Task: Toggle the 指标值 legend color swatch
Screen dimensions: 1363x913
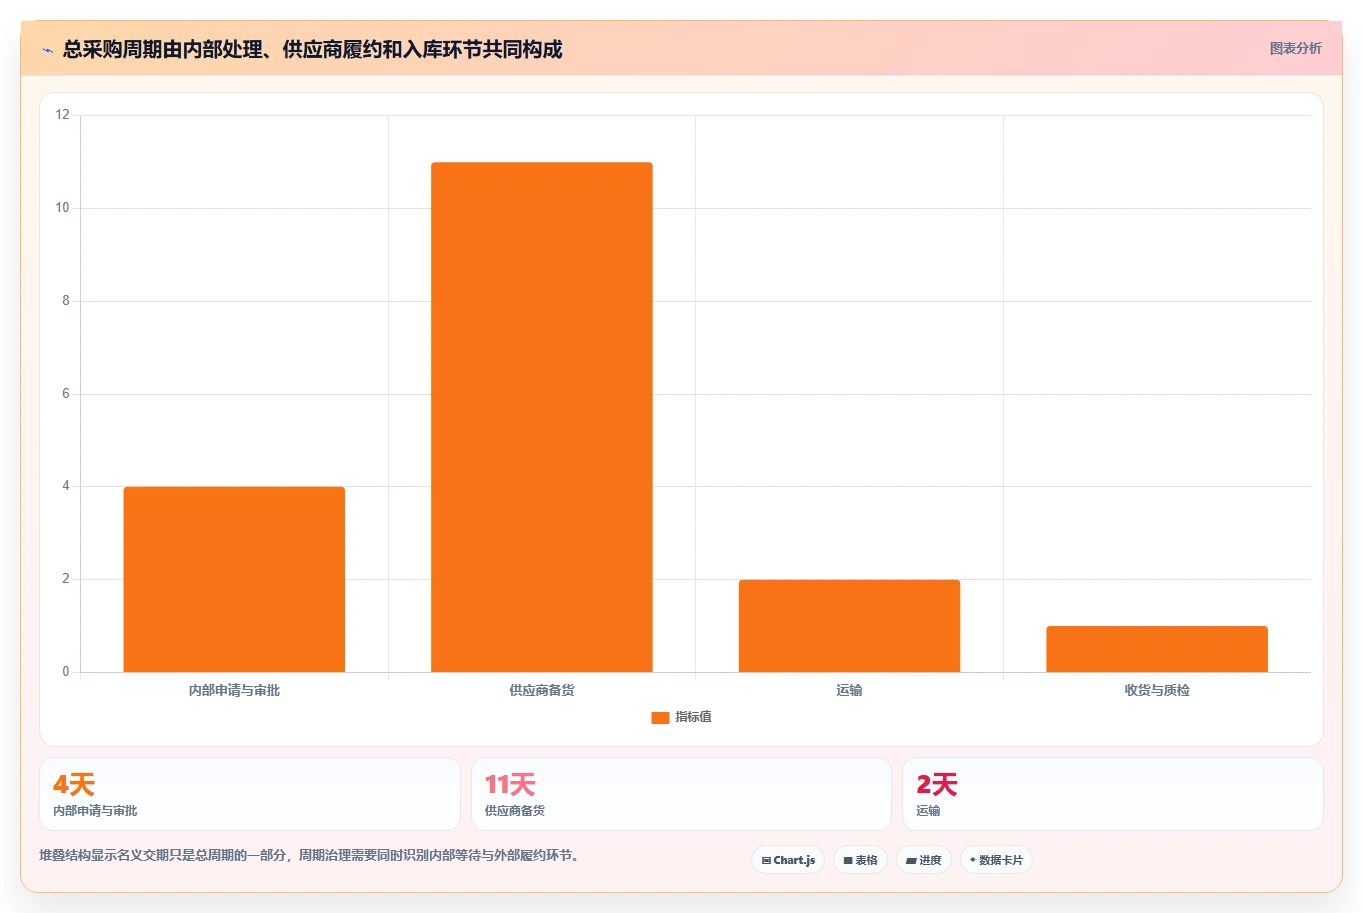Action: click(660, 718)
